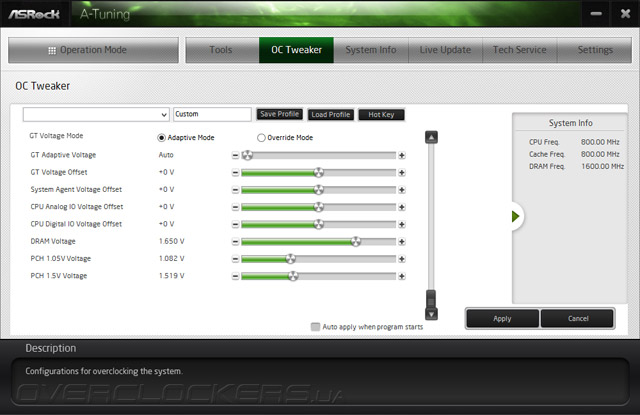
Task: Increase GT Adaptive Voltage with plus button
Action: [x=402, y=155]
